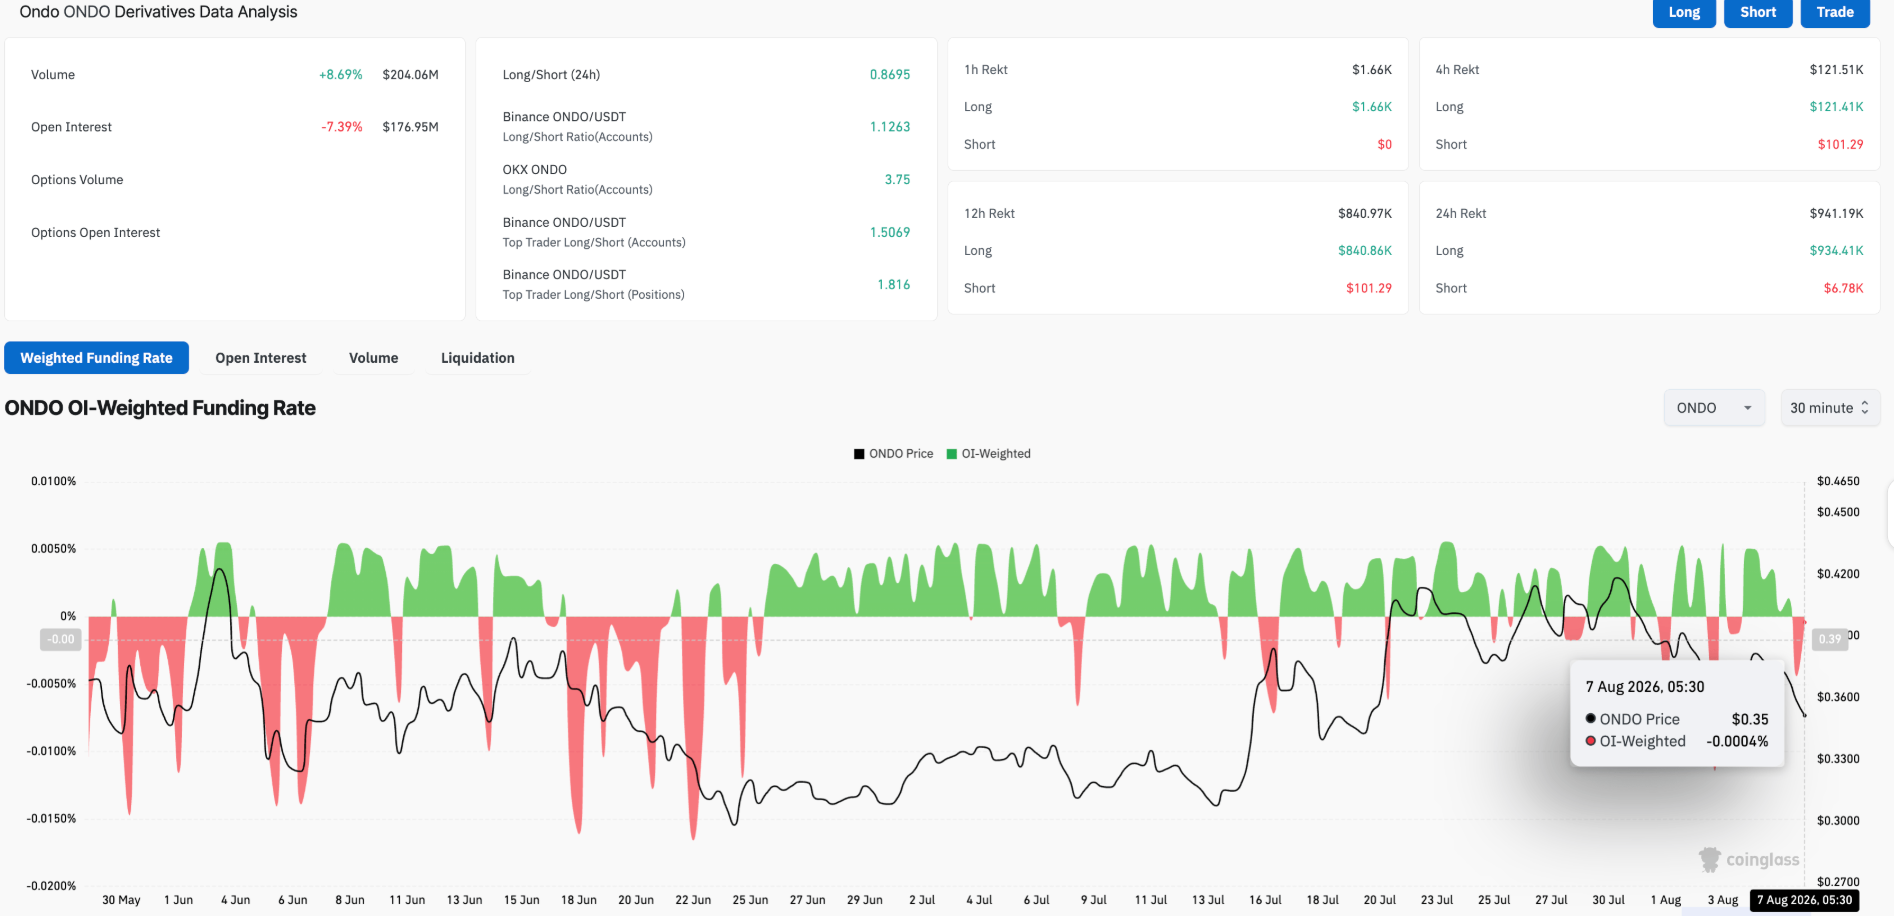This screenshot has width=1894, height=916.
Task: Click the 24h Rekt Long value $934.41K
Action: pyautogui.click(x=1837, y=251)
